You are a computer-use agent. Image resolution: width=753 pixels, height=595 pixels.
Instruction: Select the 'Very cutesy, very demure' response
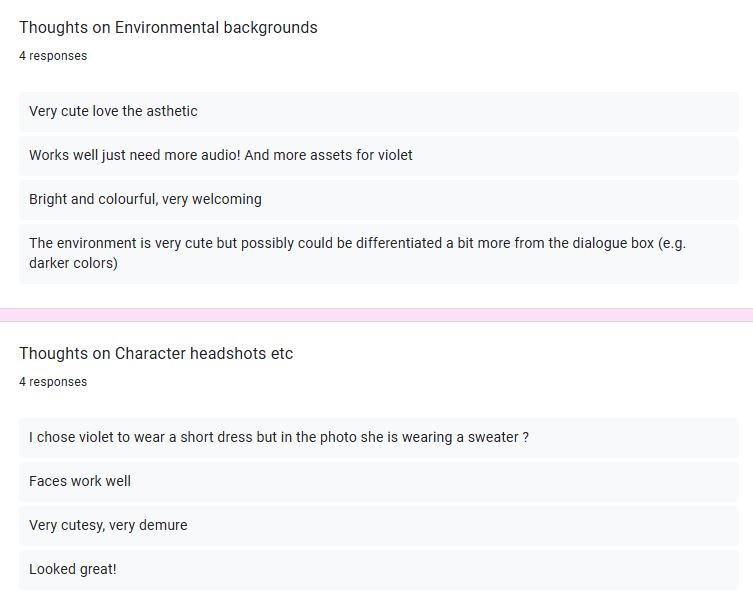378,525
